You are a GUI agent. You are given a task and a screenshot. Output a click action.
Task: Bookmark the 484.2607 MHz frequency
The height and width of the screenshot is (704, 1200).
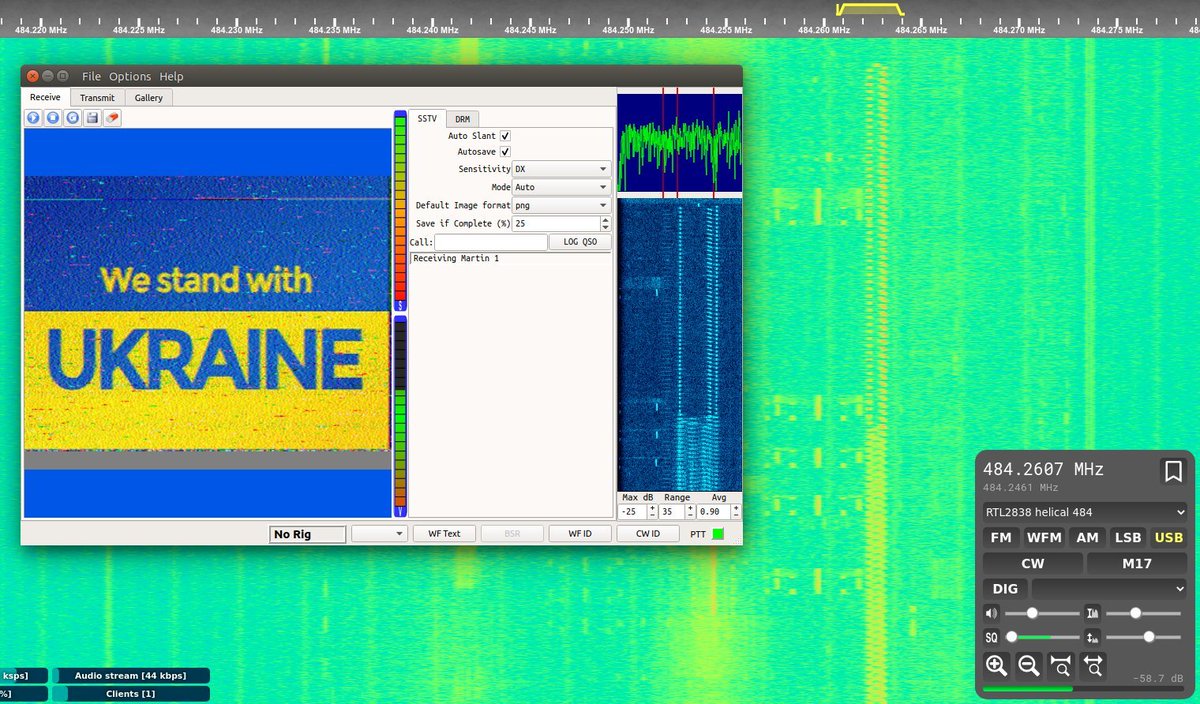point(1171,471)
